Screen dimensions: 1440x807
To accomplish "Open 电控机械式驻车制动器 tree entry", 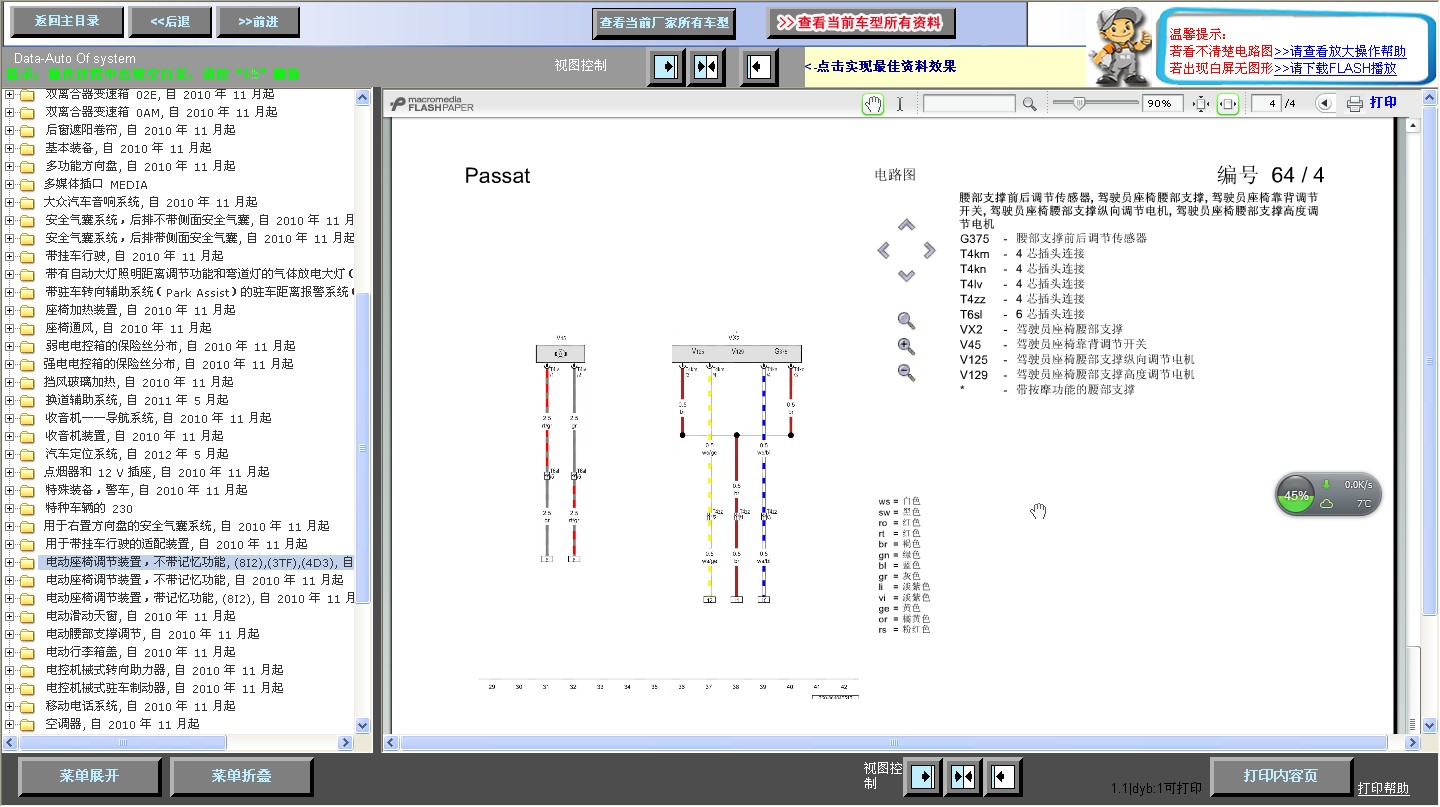I will point(164,688).
